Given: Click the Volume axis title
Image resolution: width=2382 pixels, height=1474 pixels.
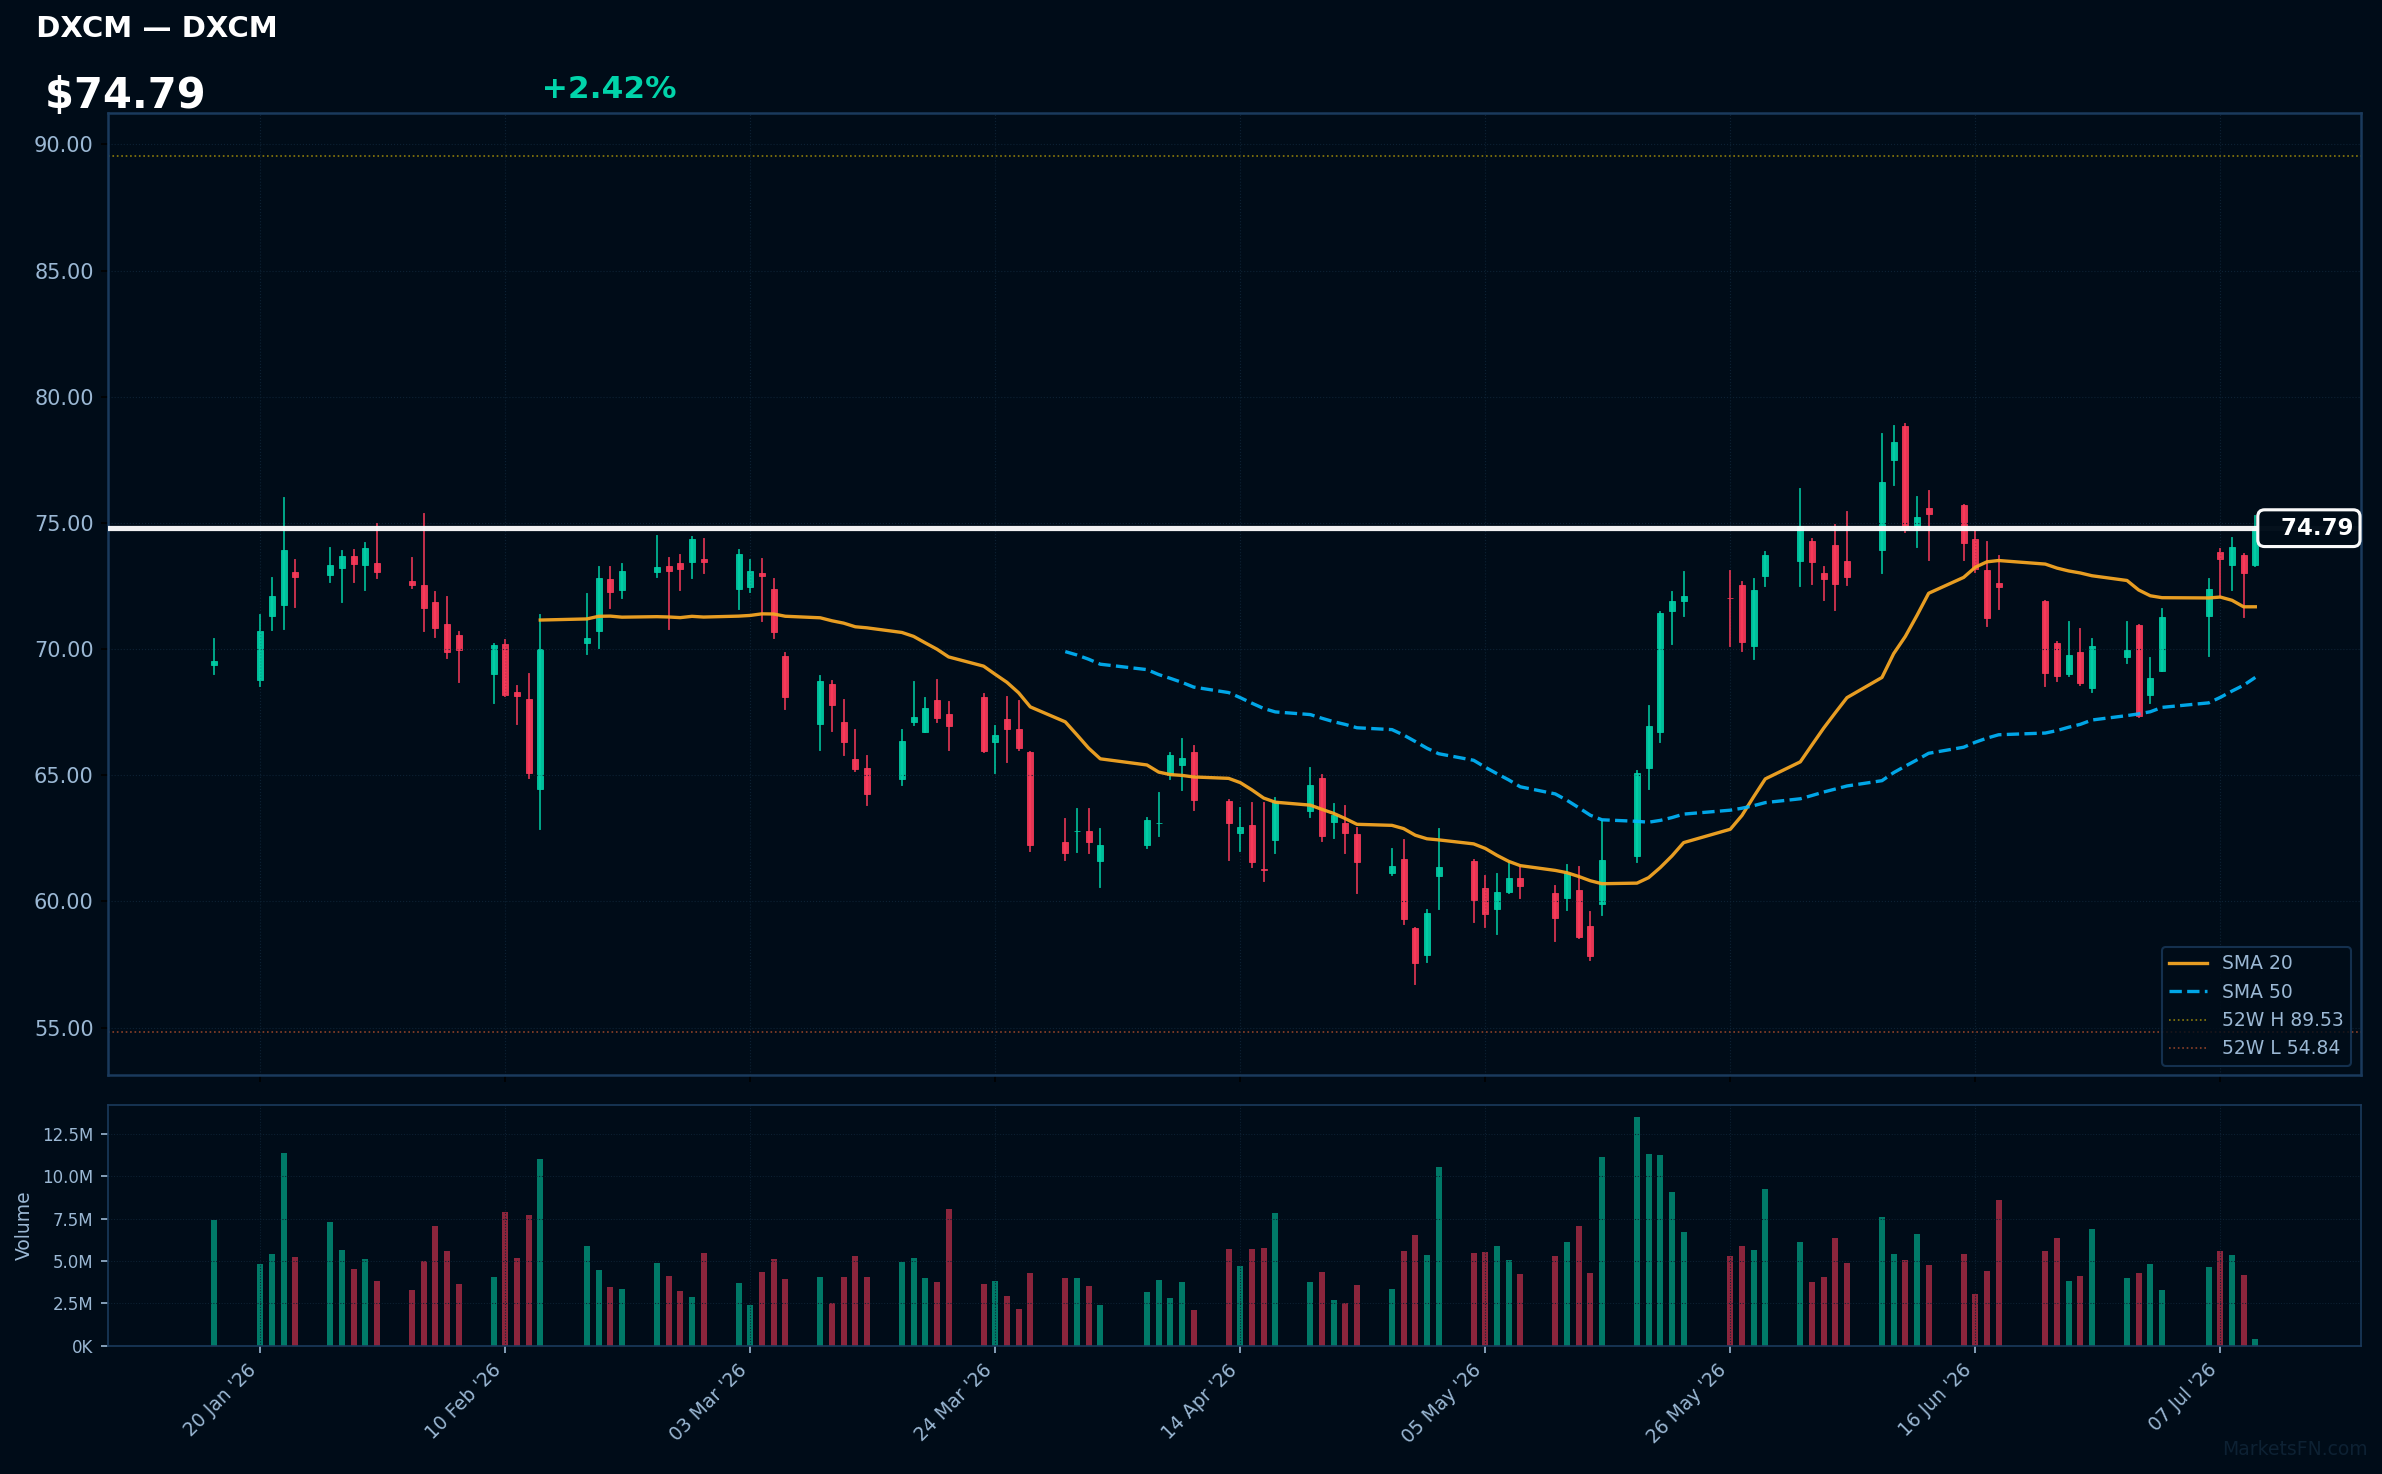Looking at the screenshot, I should point(23,1226).
